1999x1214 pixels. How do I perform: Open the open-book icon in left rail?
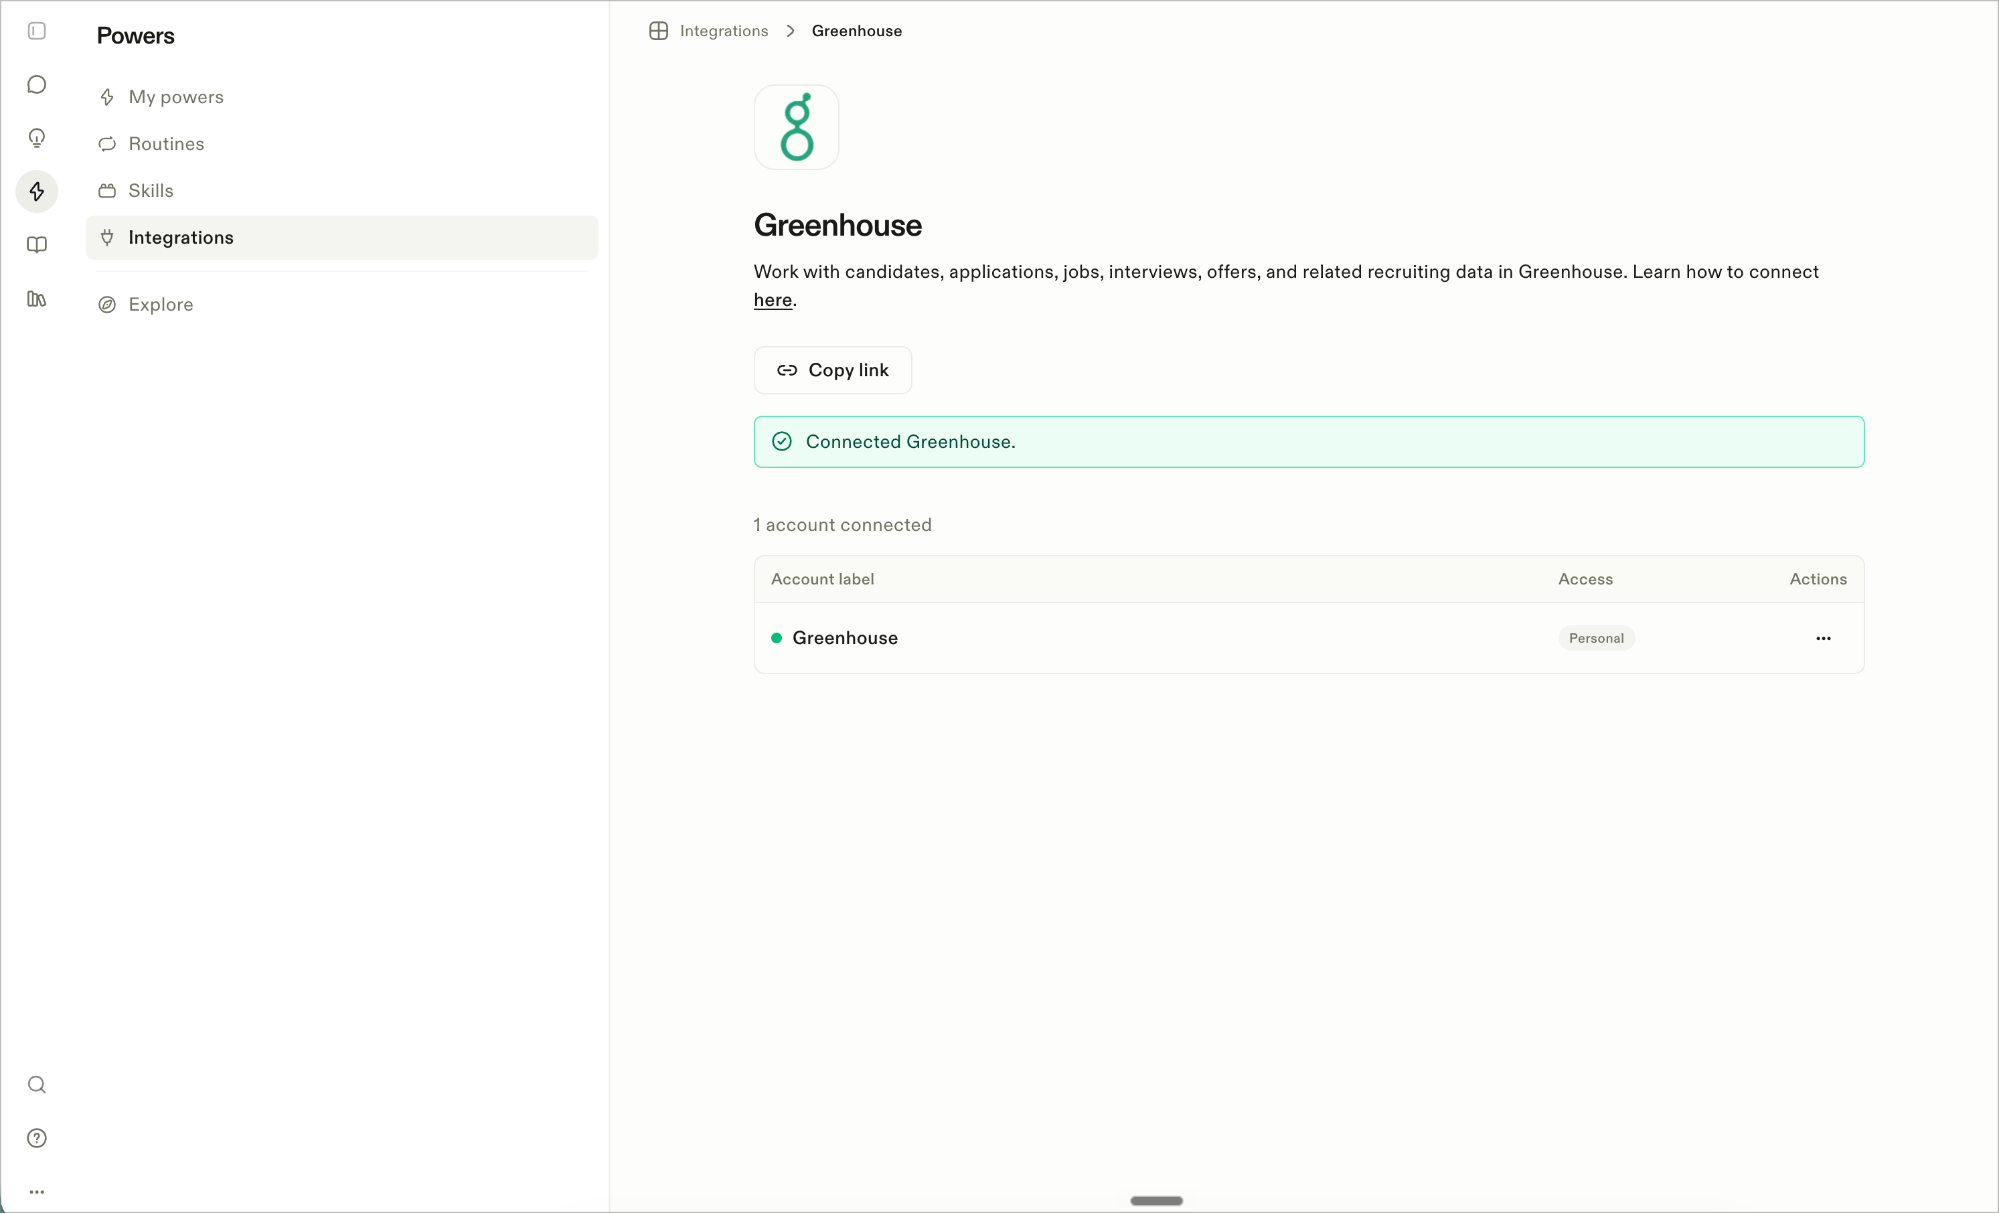37,245
